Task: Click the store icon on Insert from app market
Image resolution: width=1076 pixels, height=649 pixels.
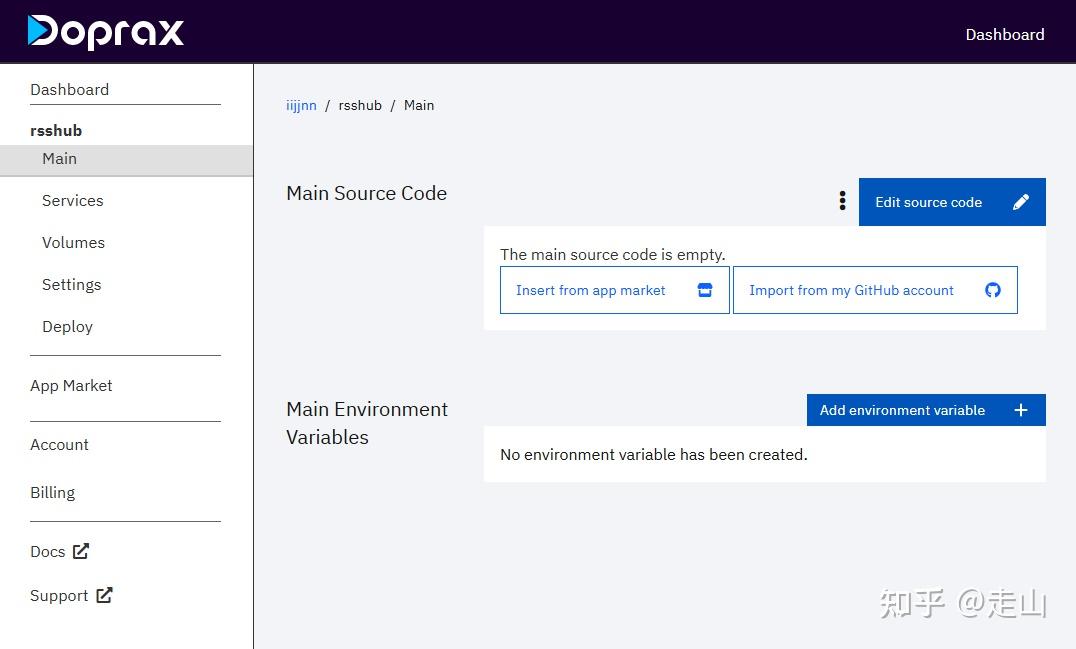Action: 705,290
